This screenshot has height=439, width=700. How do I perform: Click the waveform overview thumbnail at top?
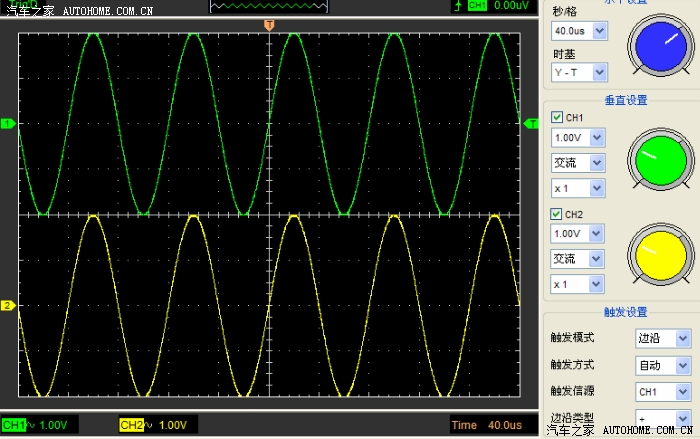pos(268,6)
